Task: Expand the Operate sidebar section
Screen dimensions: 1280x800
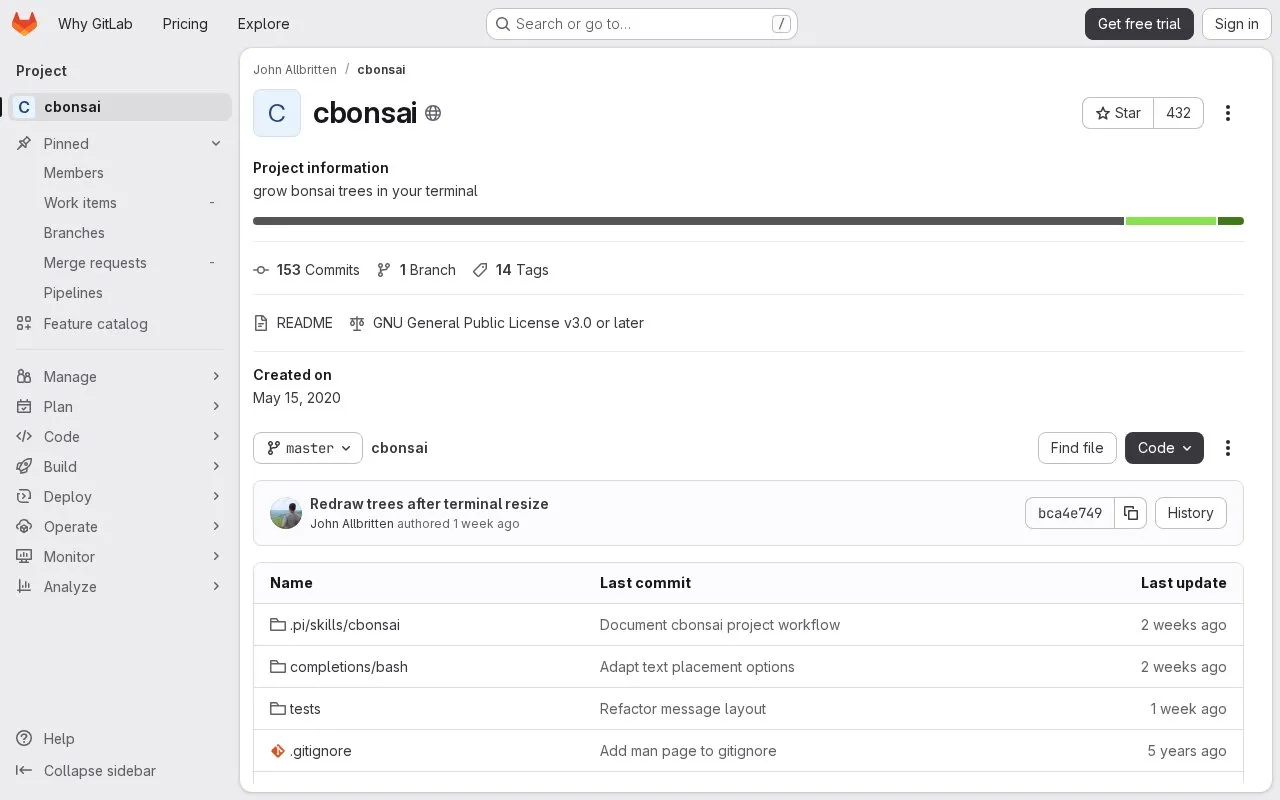Action: point(120,527)
